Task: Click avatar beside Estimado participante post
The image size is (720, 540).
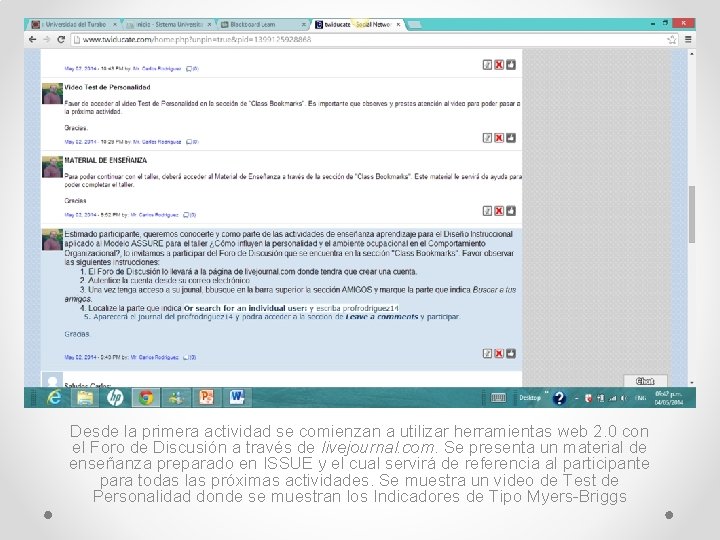Action: tap(52, 240)
